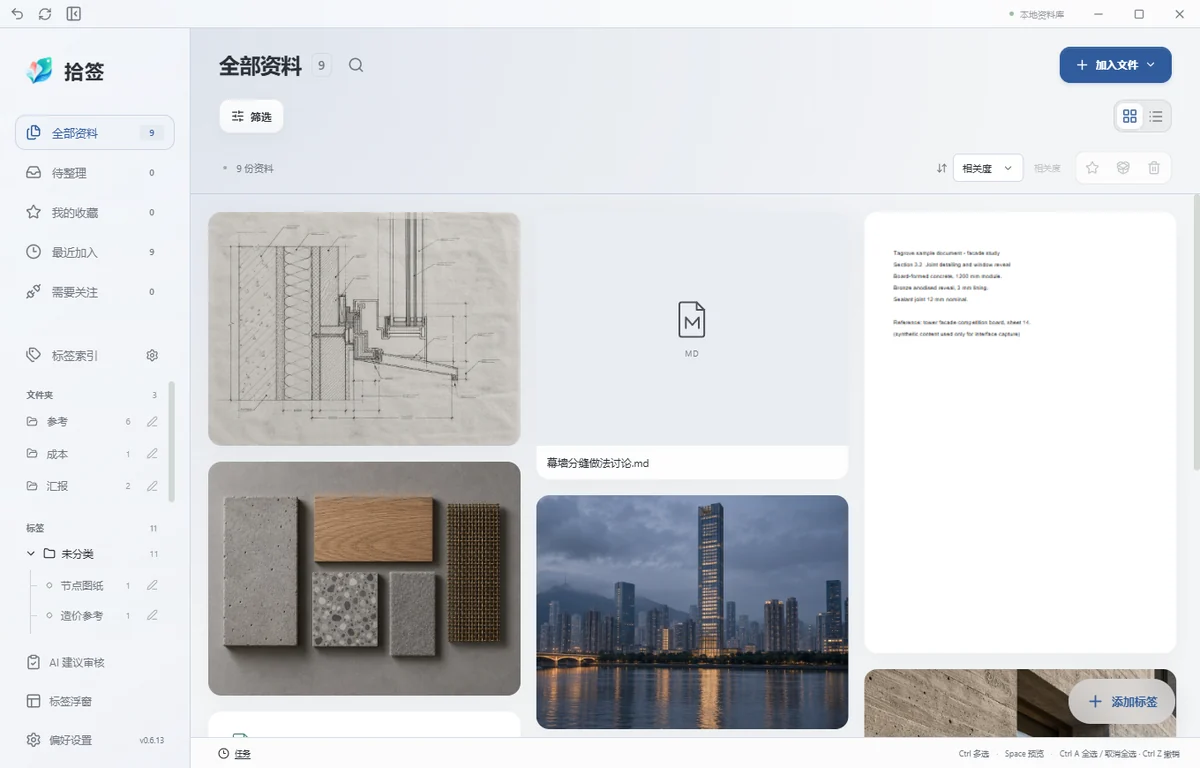Screen dimensions: 1200x768
Task: Select the wall section drawing thumbnail
Action: point(364,329)
